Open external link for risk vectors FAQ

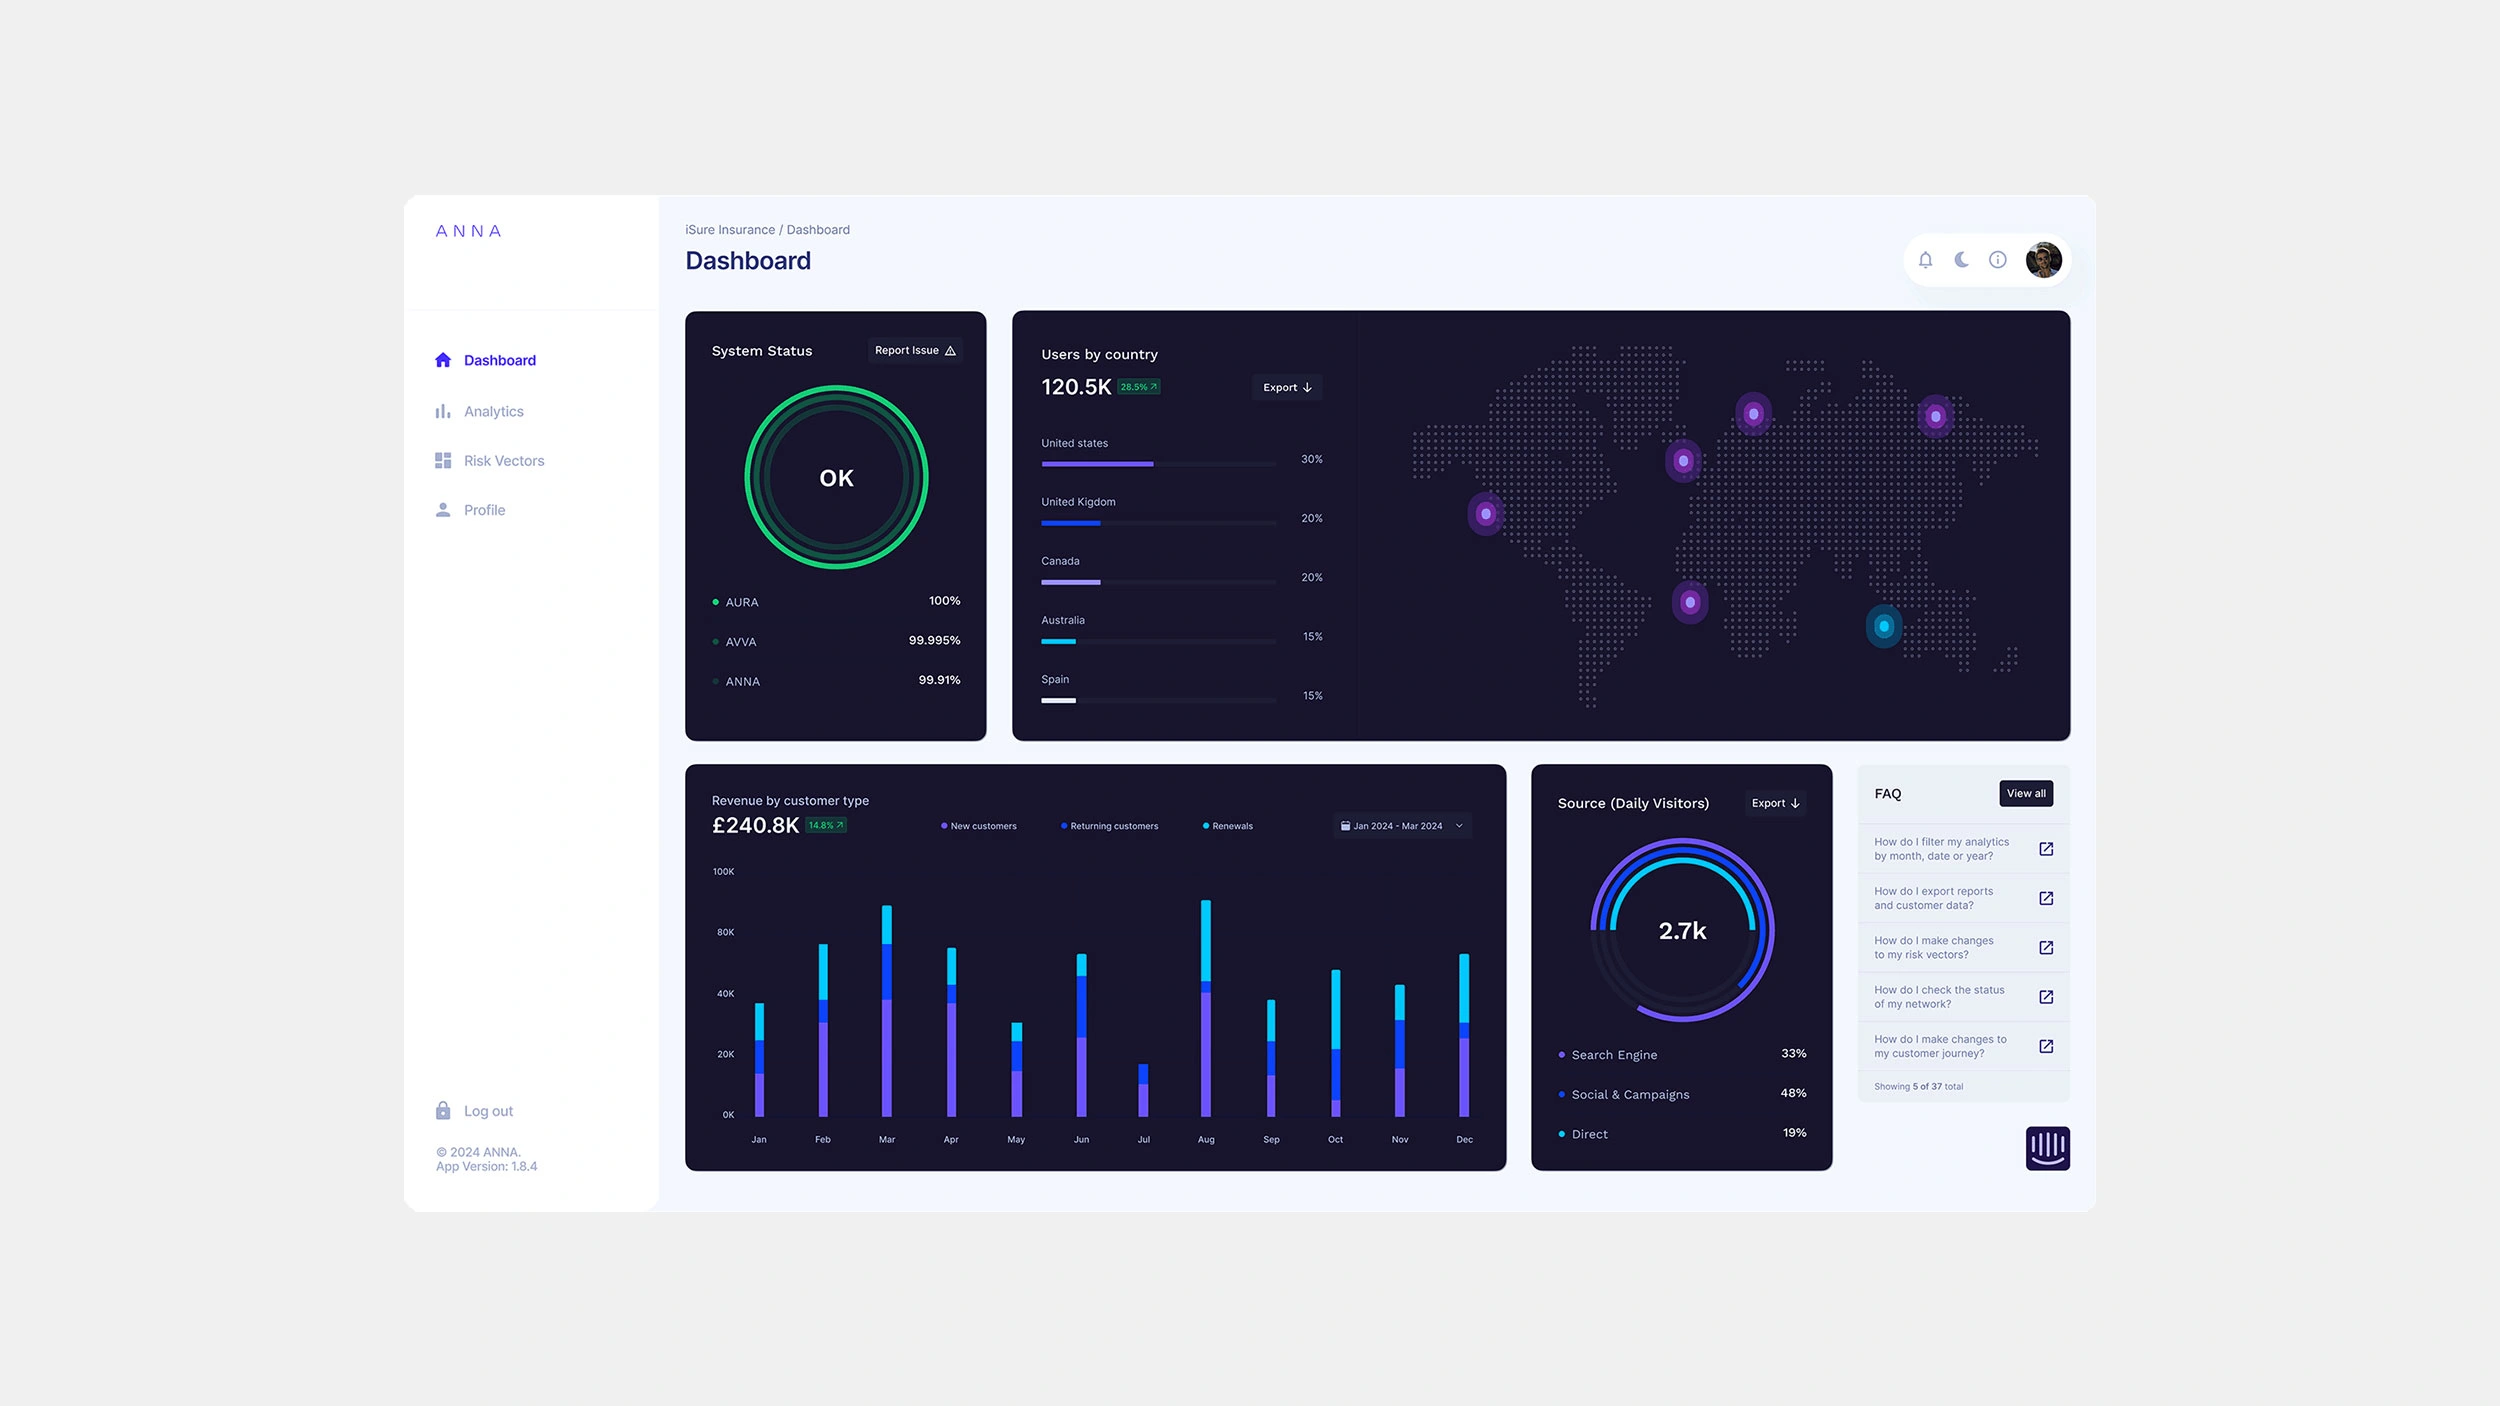pos(2046,948)
